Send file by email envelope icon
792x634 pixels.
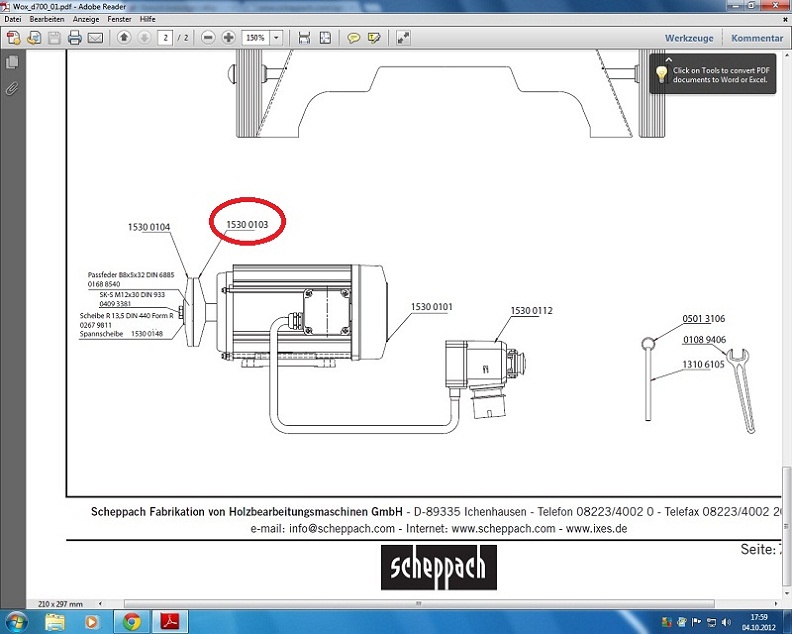point(95,38)
